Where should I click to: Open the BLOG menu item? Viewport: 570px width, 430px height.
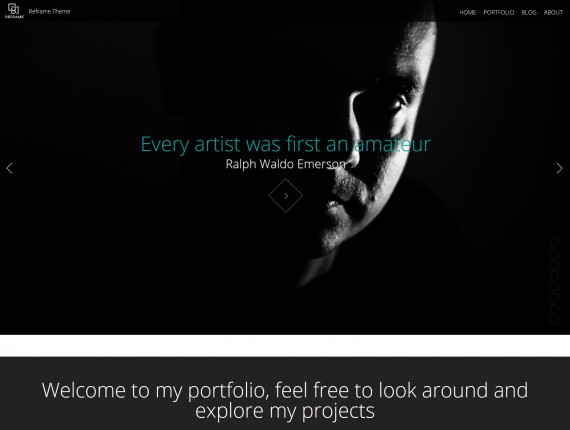tap(529, 12)
